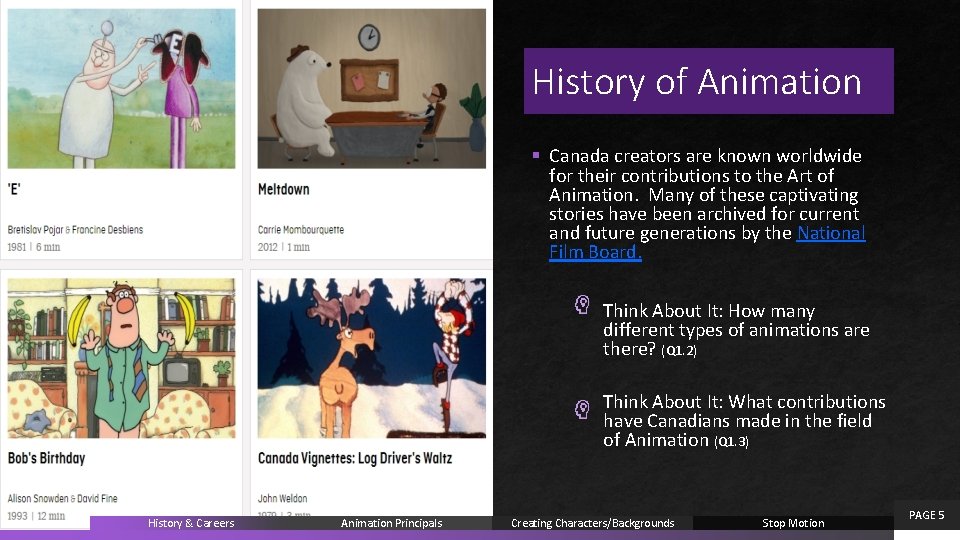Select the 'E' film title text
Screen dimensions: 960x540
[x=14, y=189]
